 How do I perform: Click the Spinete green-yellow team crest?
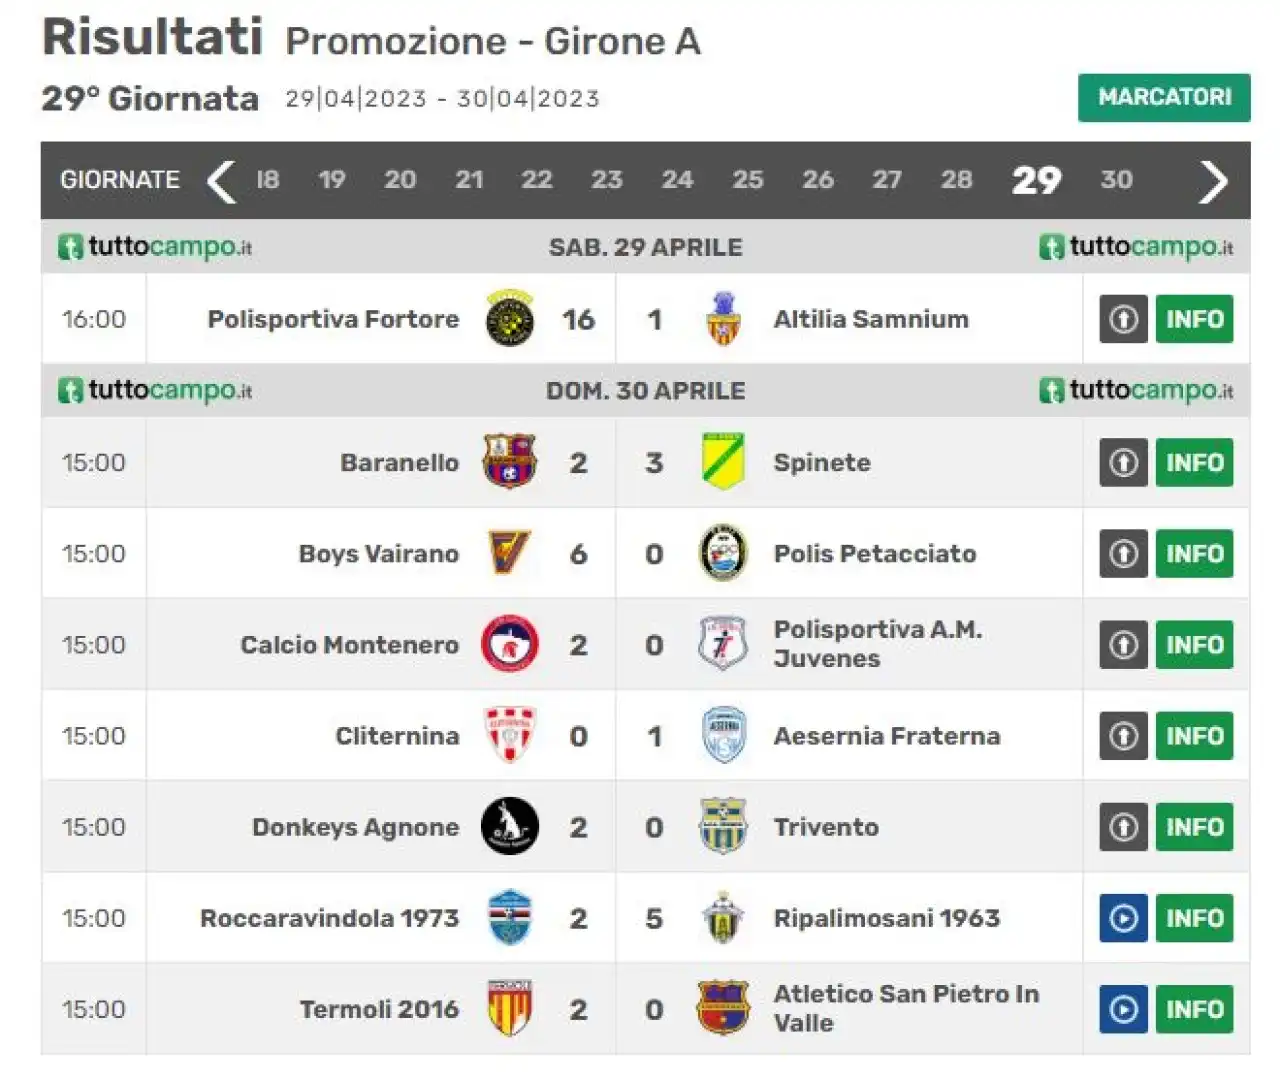723,462
